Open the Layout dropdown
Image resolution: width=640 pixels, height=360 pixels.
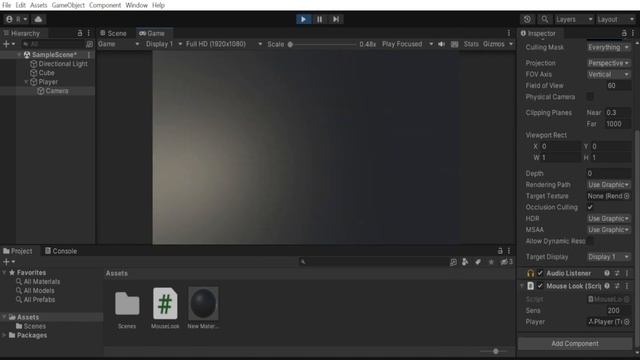click(x=616, y=19)
